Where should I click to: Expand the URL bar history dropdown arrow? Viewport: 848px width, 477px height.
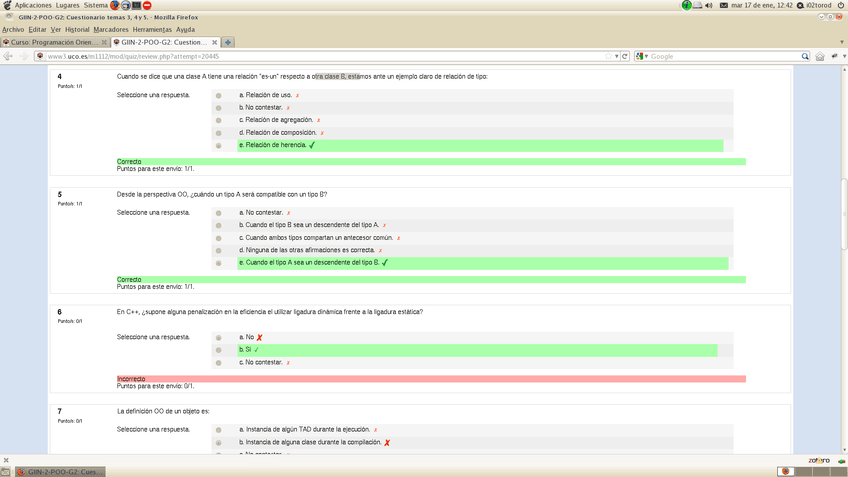(617, 56)
